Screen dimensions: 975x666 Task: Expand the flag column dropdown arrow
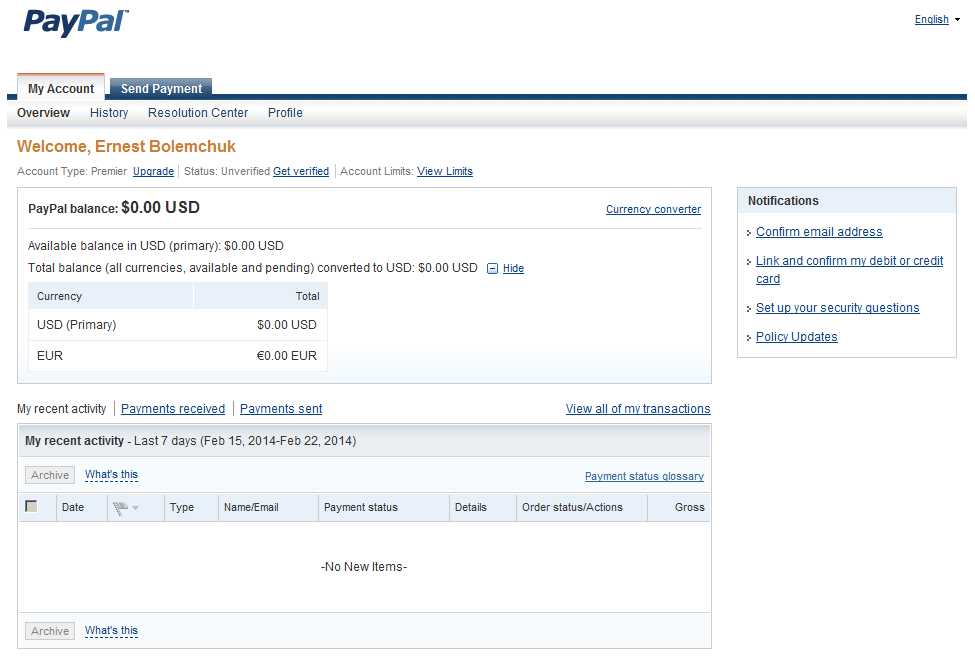[136, 508]
